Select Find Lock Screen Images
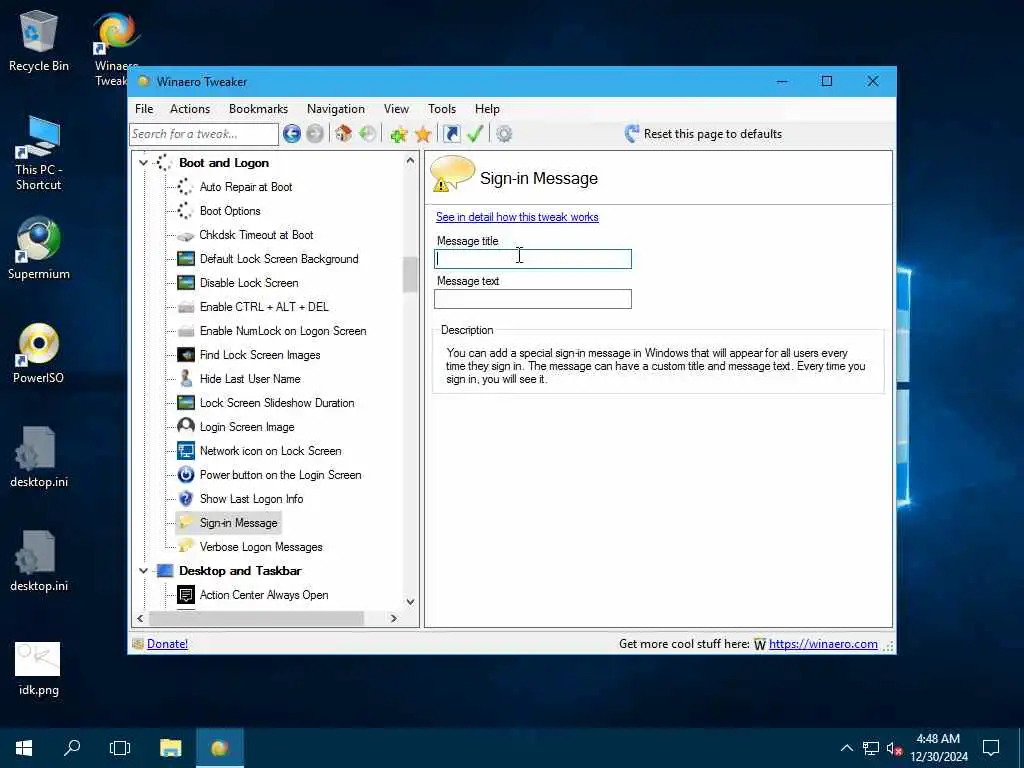Viewport: 1024px width, 768px height. [x=260, y=355]
